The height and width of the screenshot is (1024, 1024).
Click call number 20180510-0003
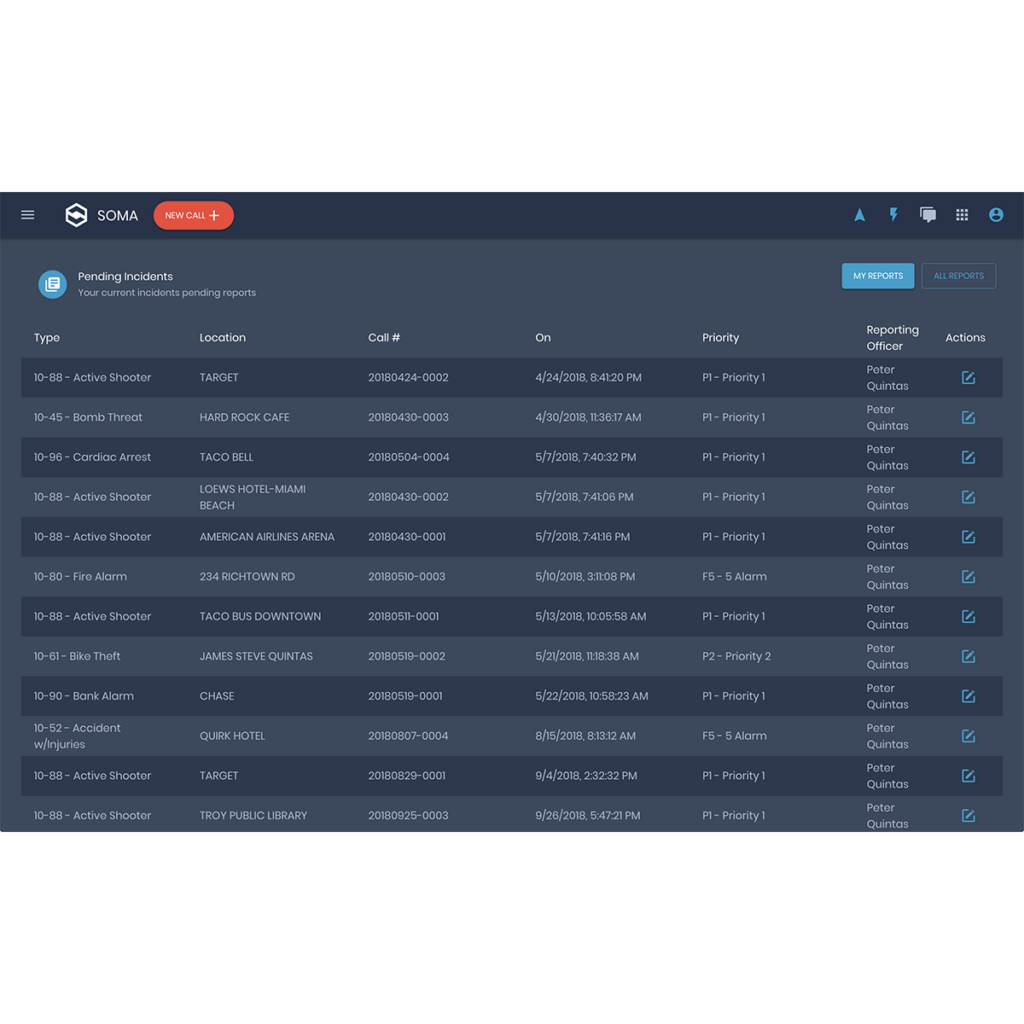[406, 577]
